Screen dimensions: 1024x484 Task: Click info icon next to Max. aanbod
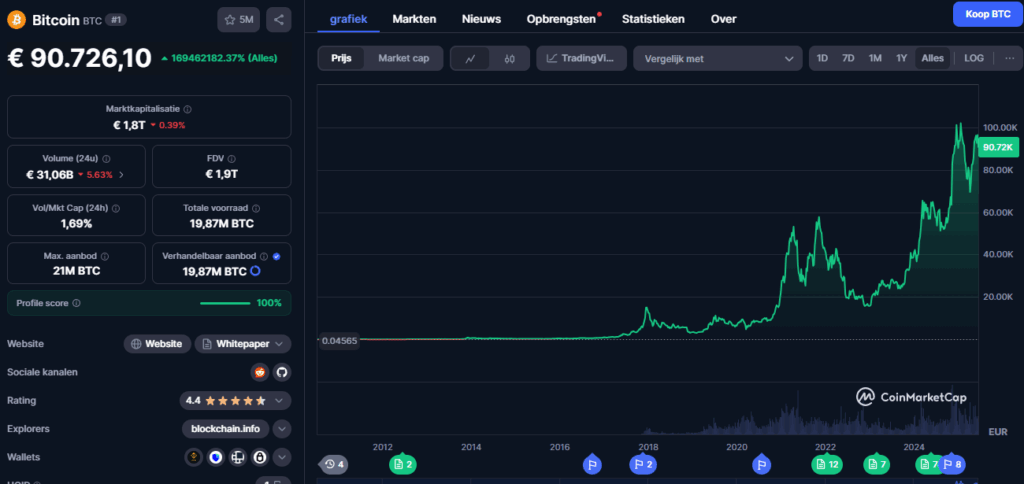click(x=105, y=257)
